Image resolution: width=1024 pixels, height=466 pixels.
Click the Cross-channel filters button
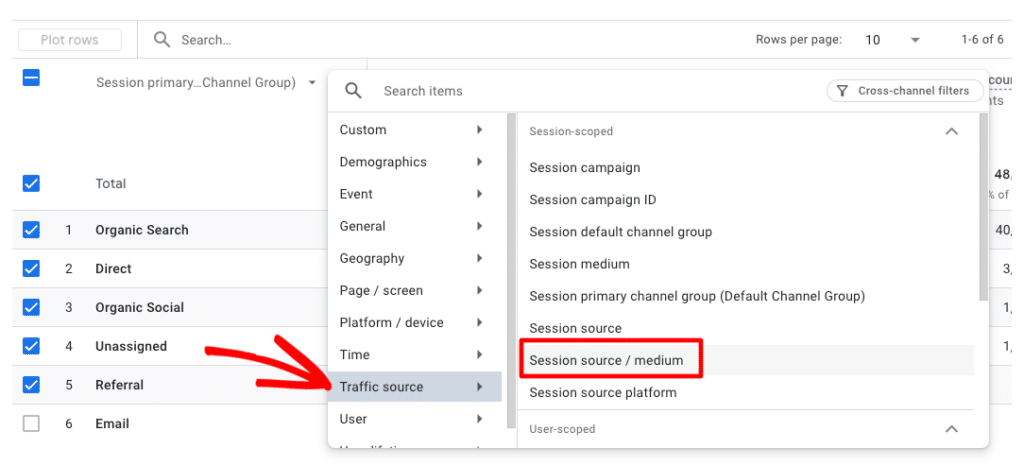pyautogui.click(x=903, y=91)
